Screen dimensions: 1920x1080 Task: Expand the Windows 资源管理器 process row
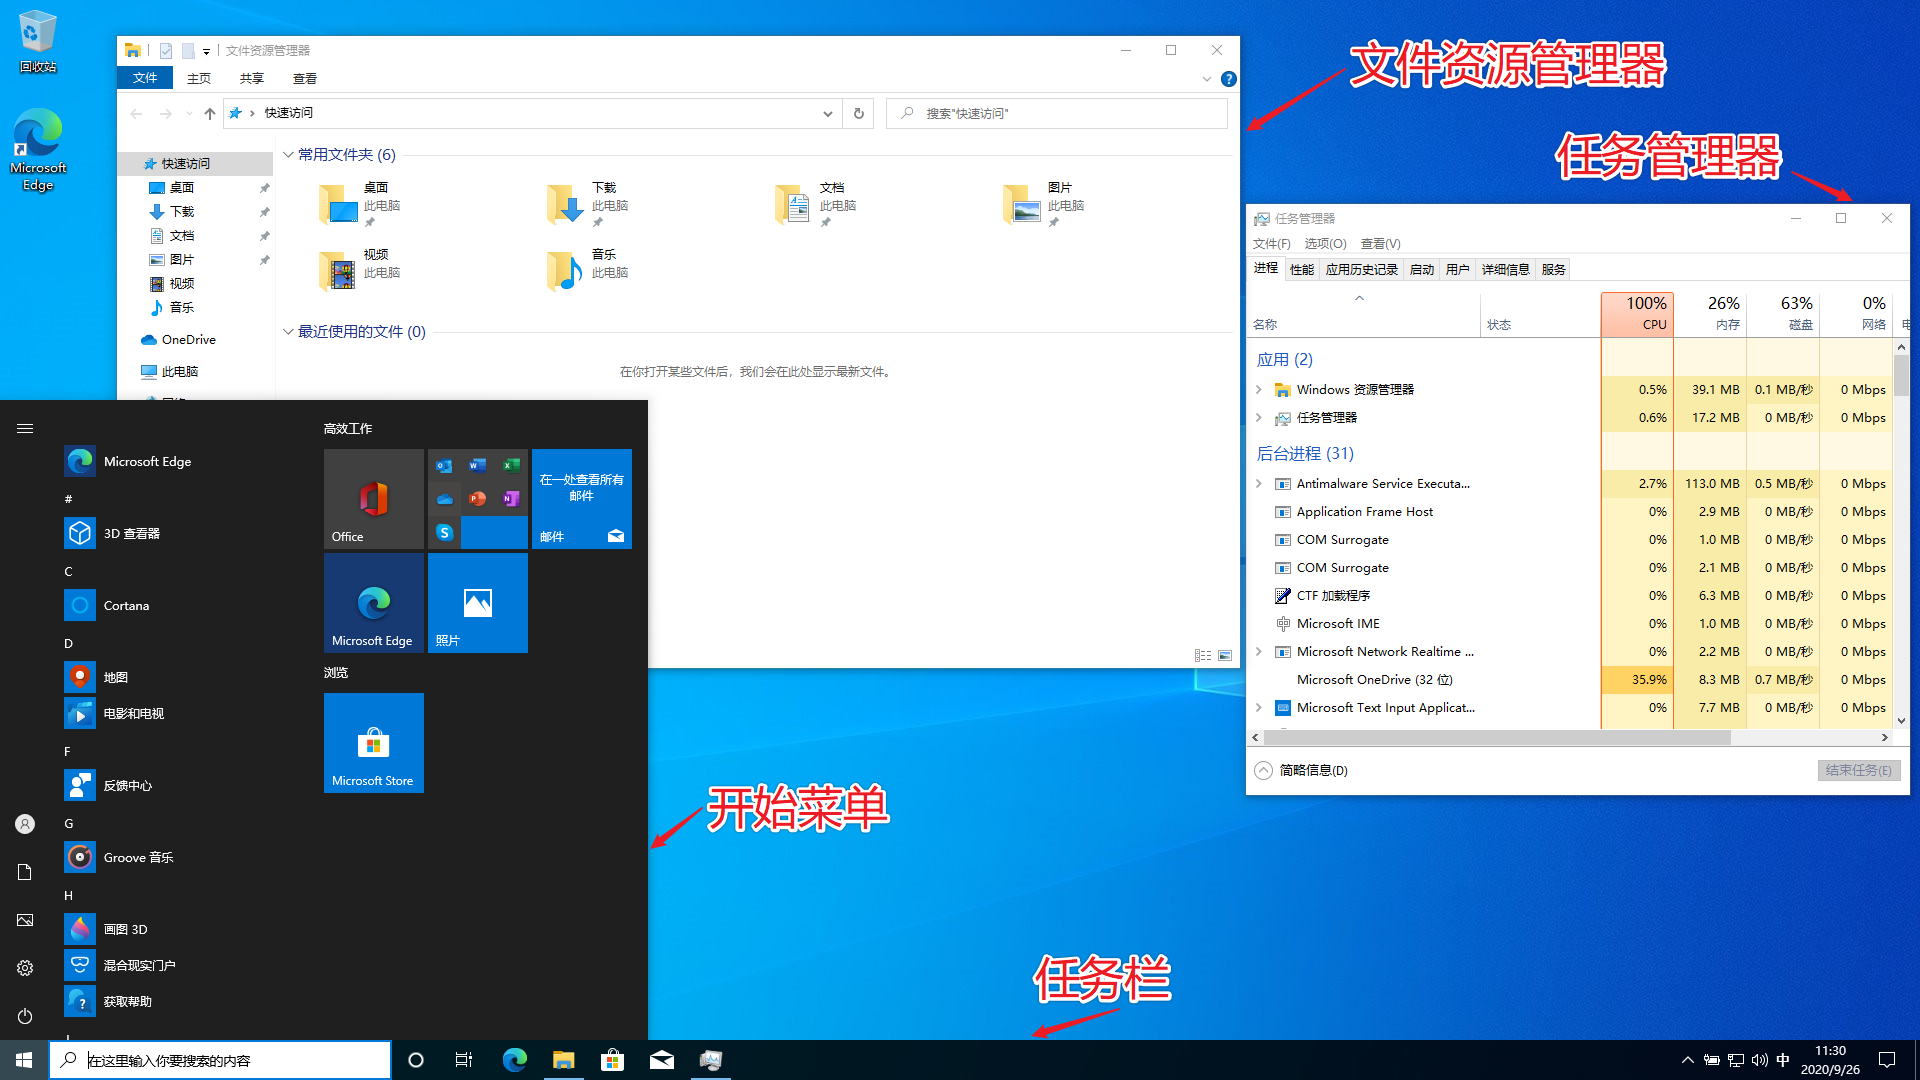[x=1259, y=390]
